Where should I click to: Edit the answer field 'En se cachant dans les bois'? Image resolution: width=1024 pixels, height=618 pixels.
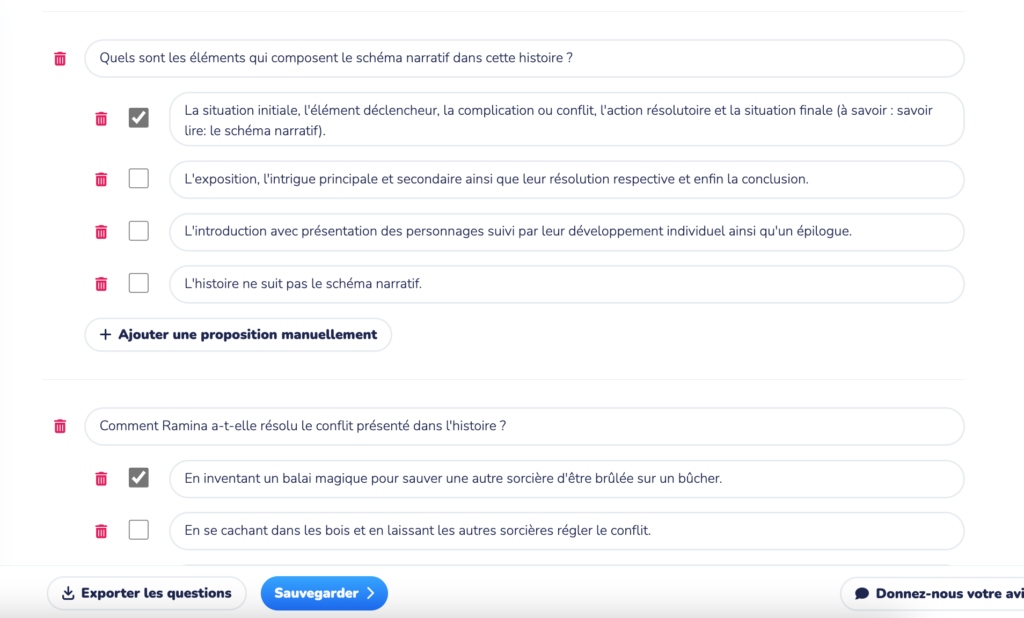click(x=567, y=530)
